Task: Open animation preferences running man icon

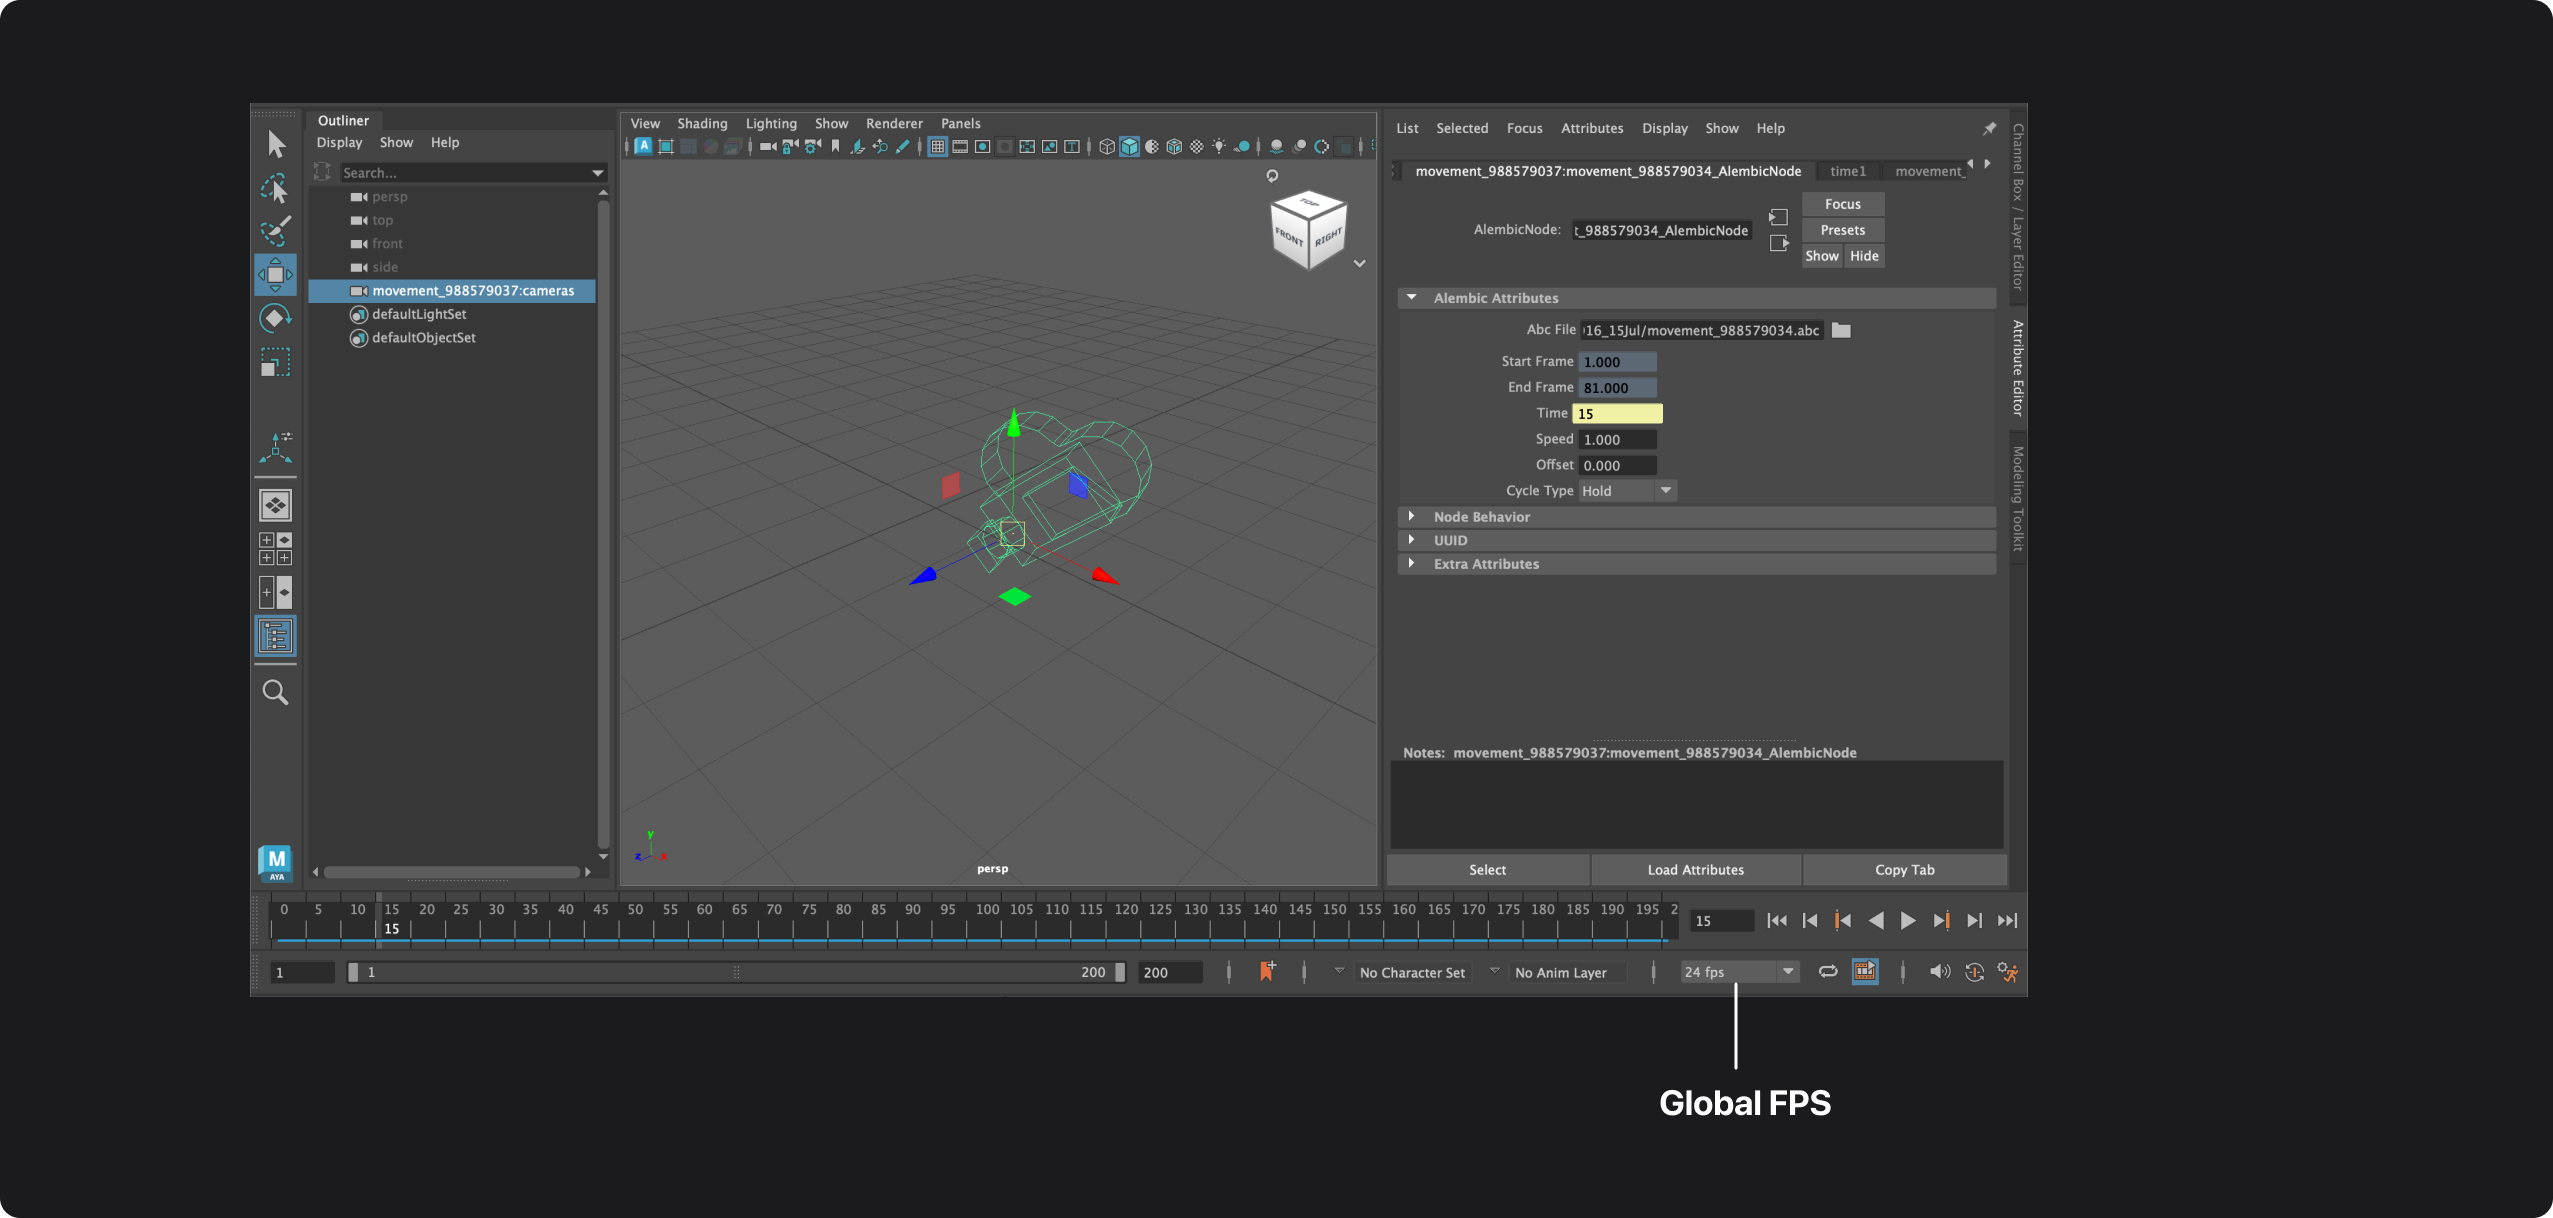Action: coord(2008,972)
